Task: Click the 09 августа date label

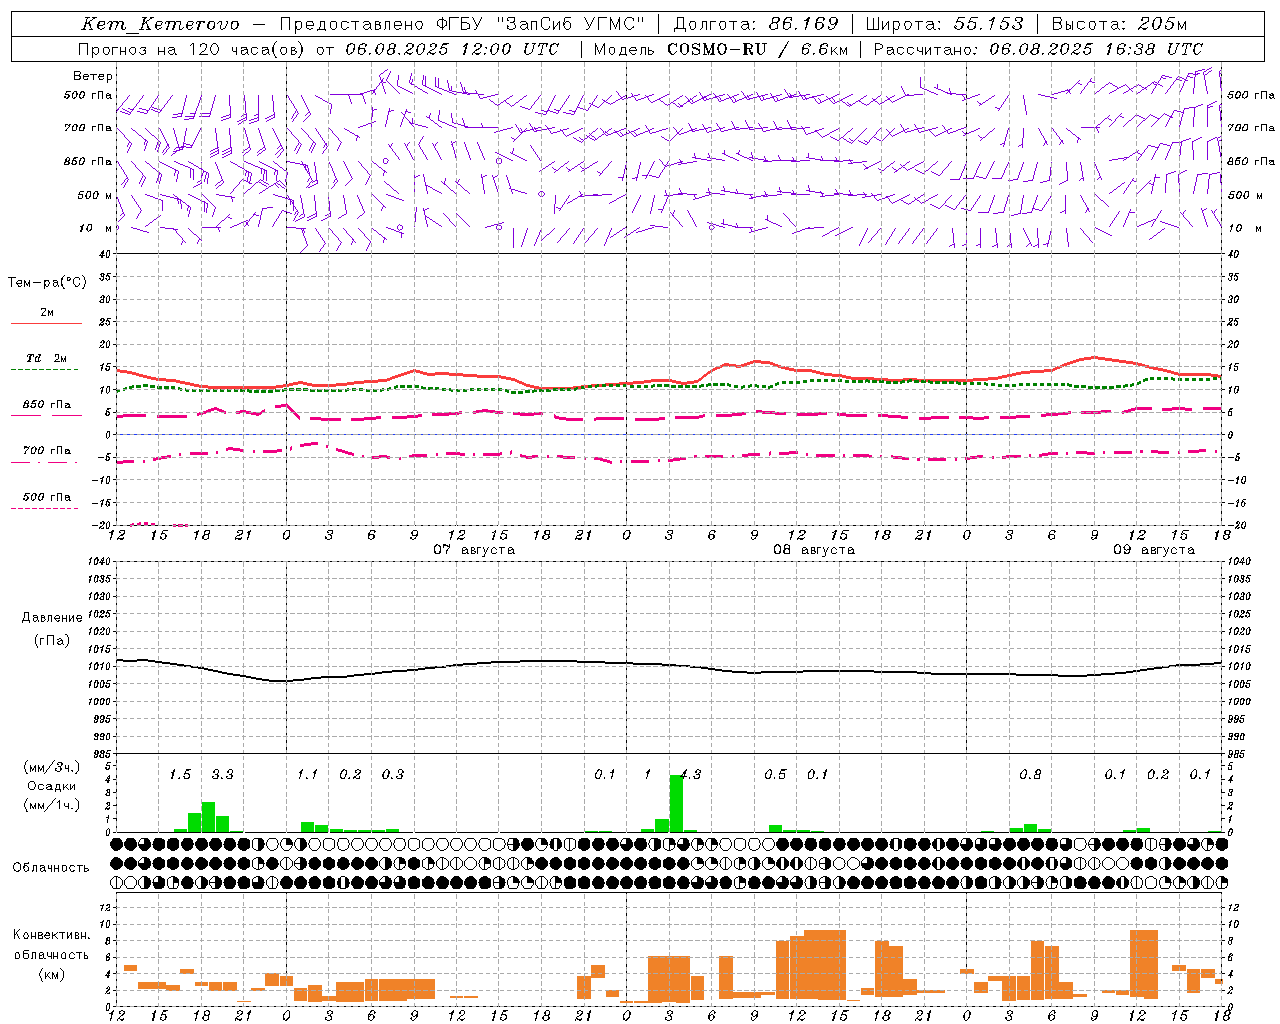Action: (x=1154, y=550)
